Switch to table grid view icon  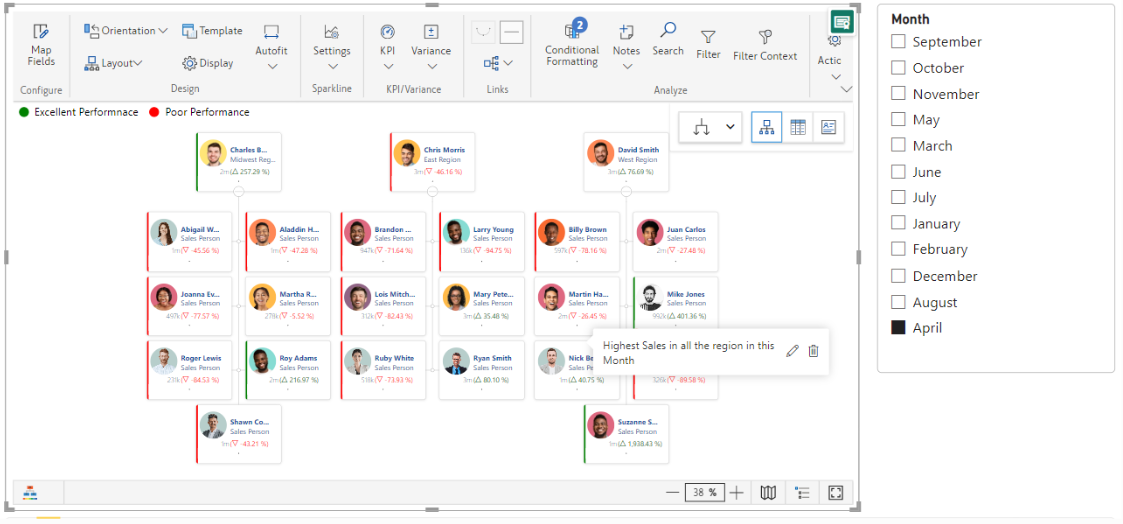(797, 127)
